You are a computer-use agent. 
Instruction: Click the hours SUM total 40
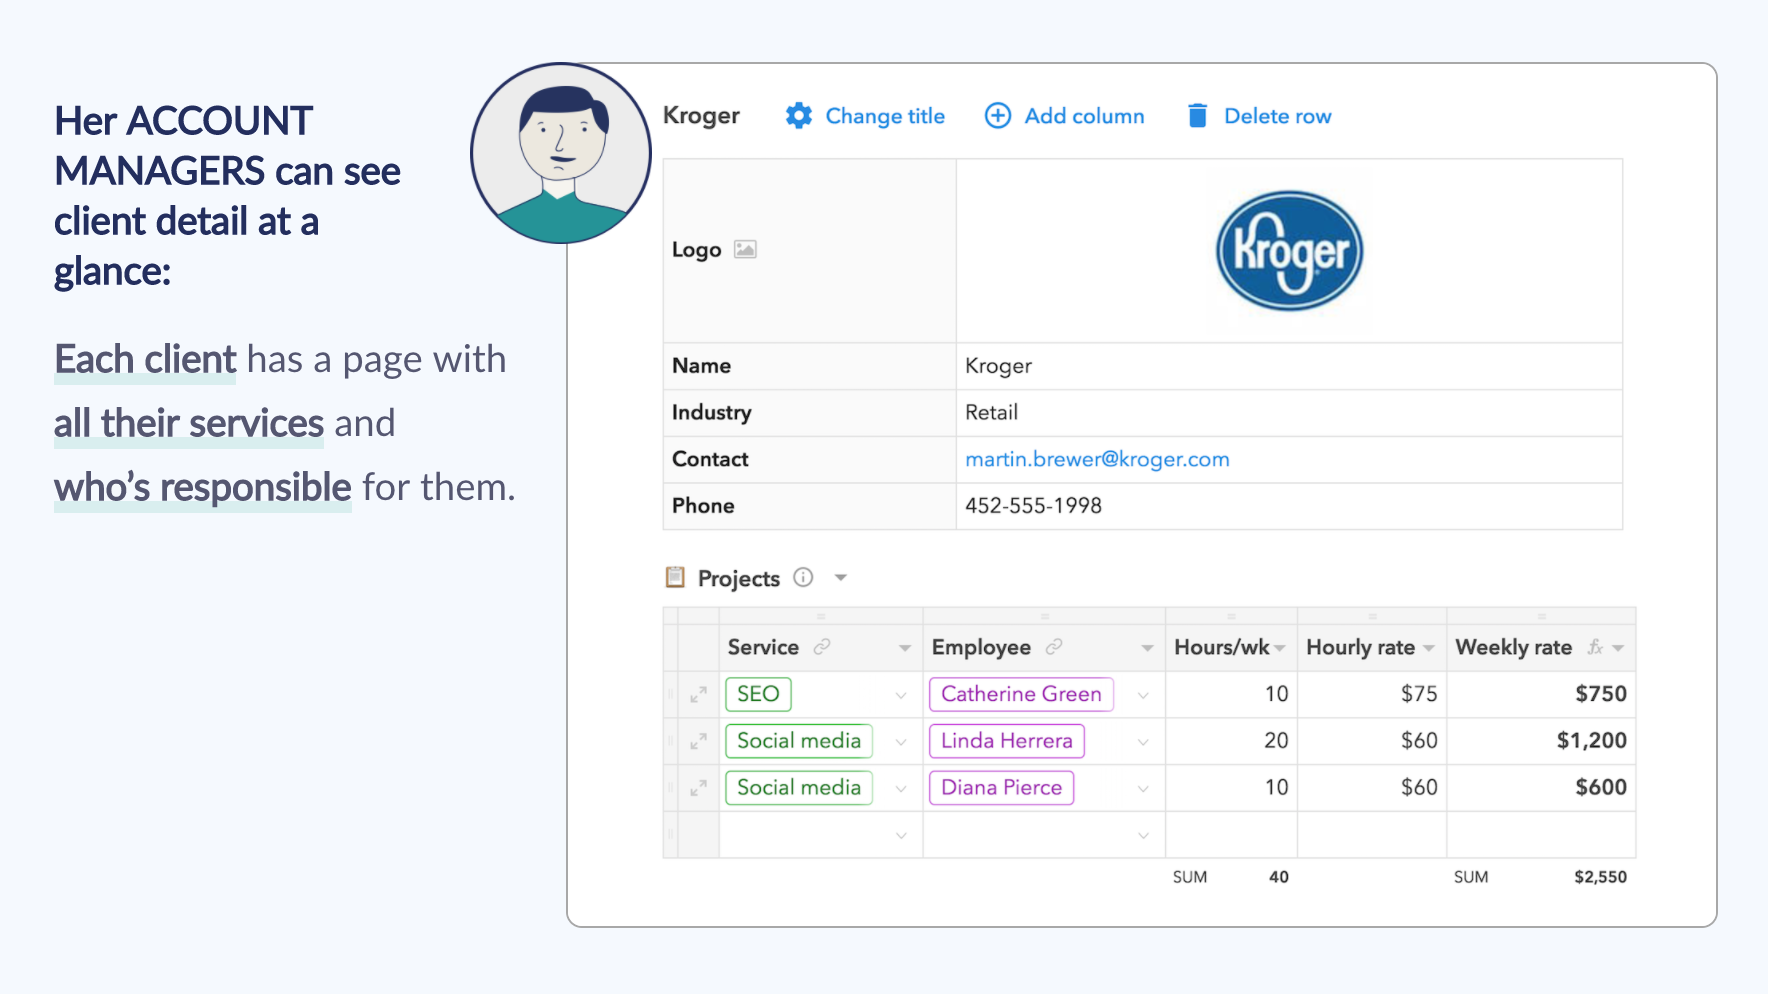click(x=1279, y=877)
